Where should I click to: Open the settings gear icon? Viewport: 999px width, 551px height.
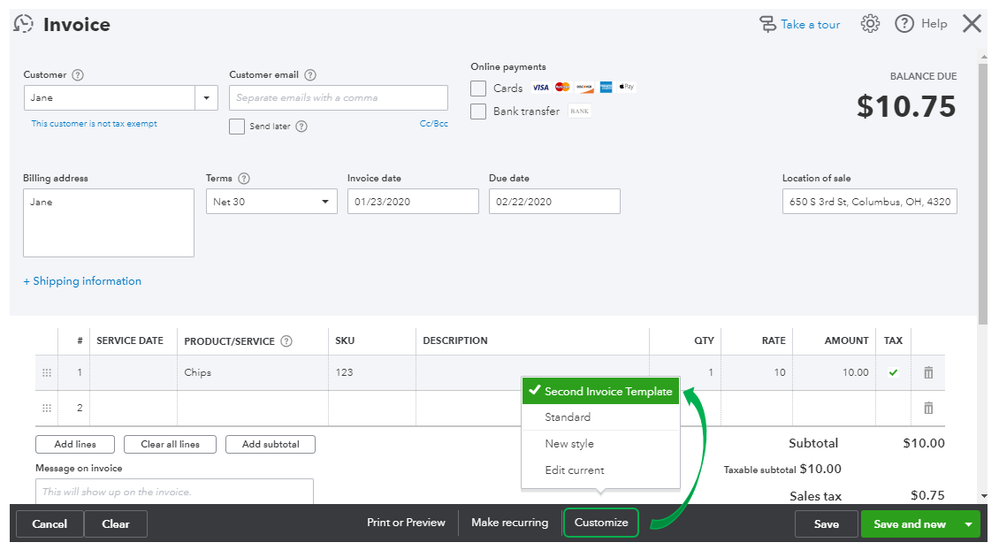[x=870, y=24]
